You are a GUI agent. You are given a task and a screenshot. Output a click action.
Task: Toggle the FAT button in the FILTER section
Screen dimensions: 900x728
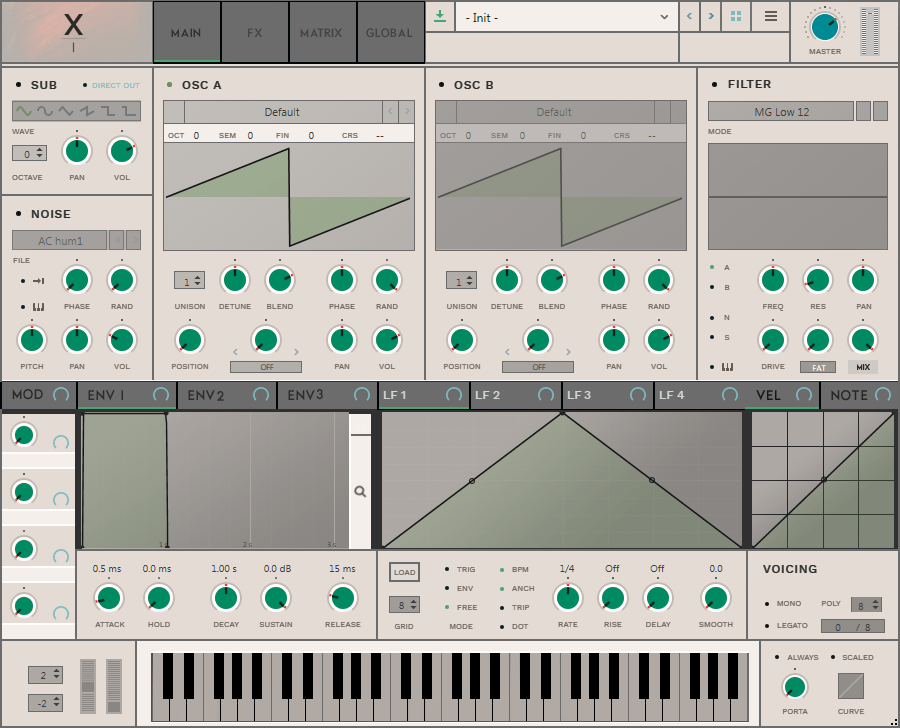click(818, 367)
